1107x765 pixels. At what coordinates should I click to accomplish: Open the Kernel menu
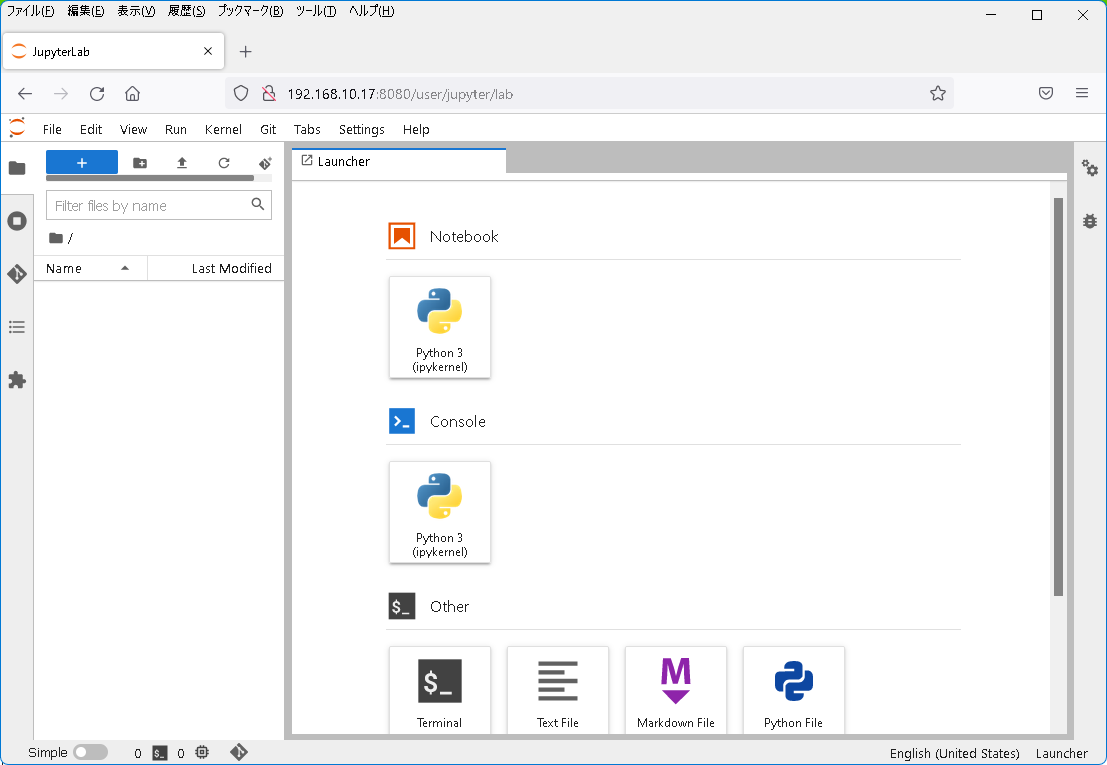click(223, 129)
